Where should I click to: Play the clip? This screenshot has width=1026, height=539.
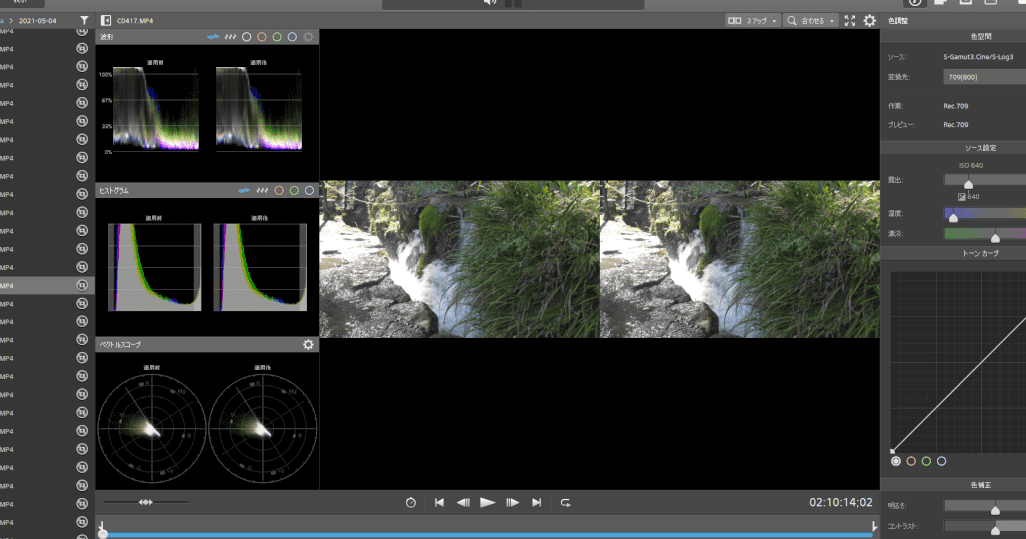488,503
